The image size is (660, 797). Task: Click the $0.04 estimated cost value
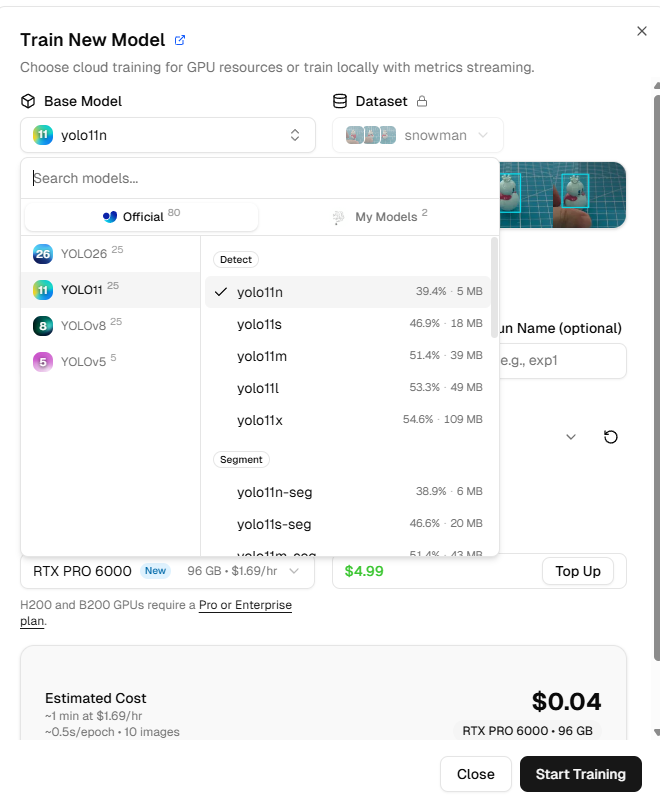pos(566,701)
